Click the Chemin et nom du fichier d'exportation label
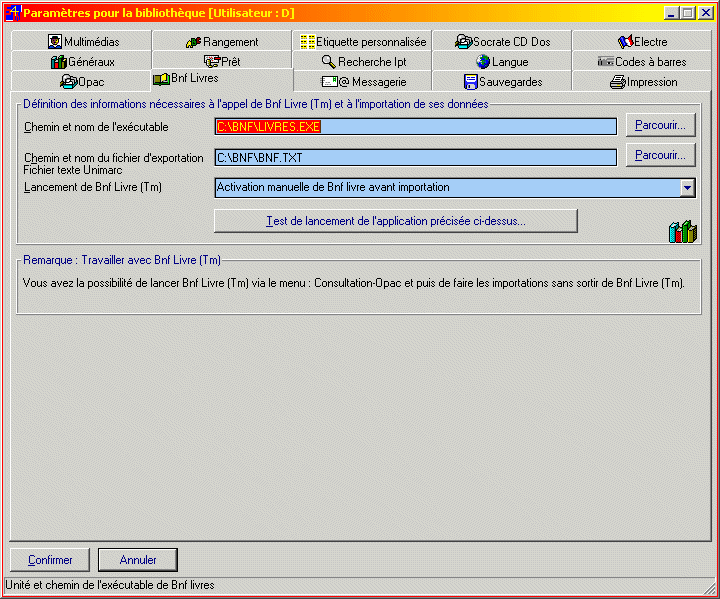This screenshot has height=599, width=720. click(113, 158)
